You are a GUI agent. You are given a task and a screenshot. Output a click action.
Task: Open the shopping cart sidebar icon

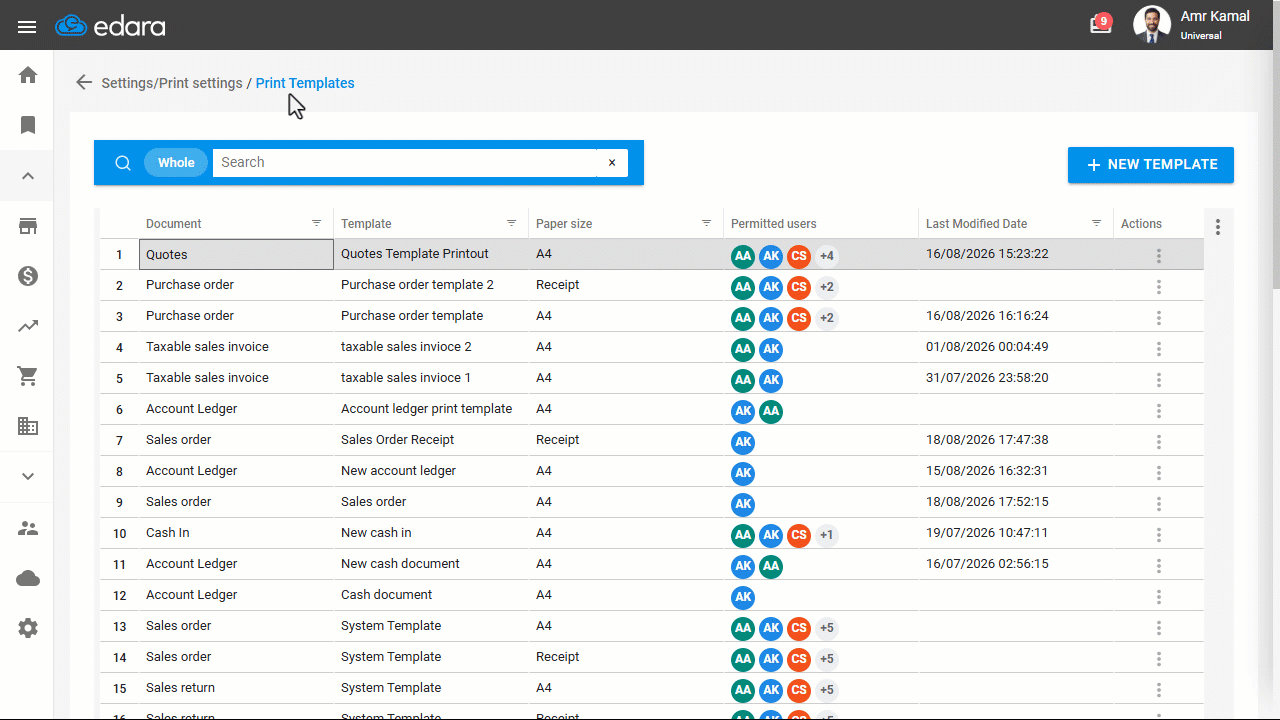pyautogui.click(x=28, y=376)
